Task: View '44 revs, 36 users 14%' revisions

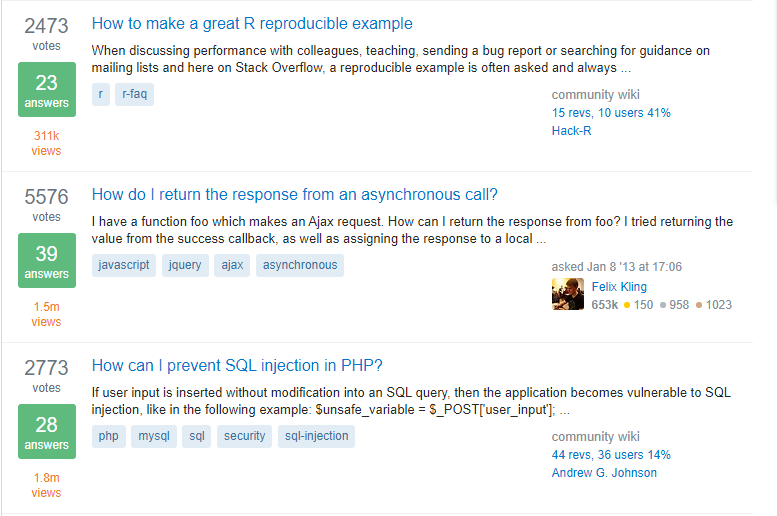Action: 611,455
